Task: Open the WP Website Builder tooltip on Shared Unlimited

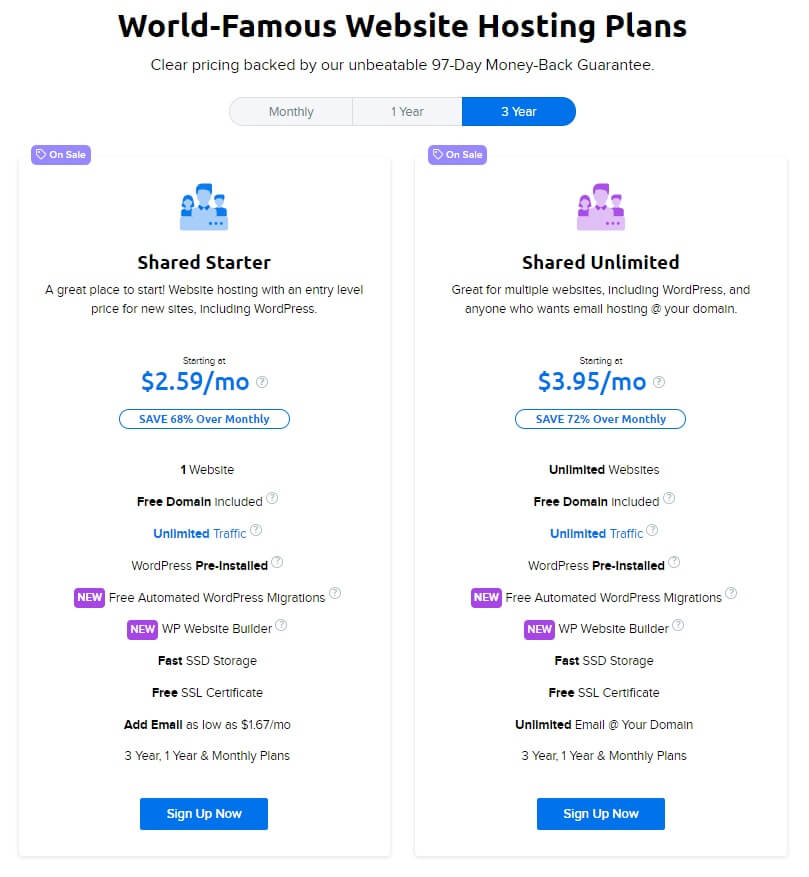Action: [x=678, y=624]
